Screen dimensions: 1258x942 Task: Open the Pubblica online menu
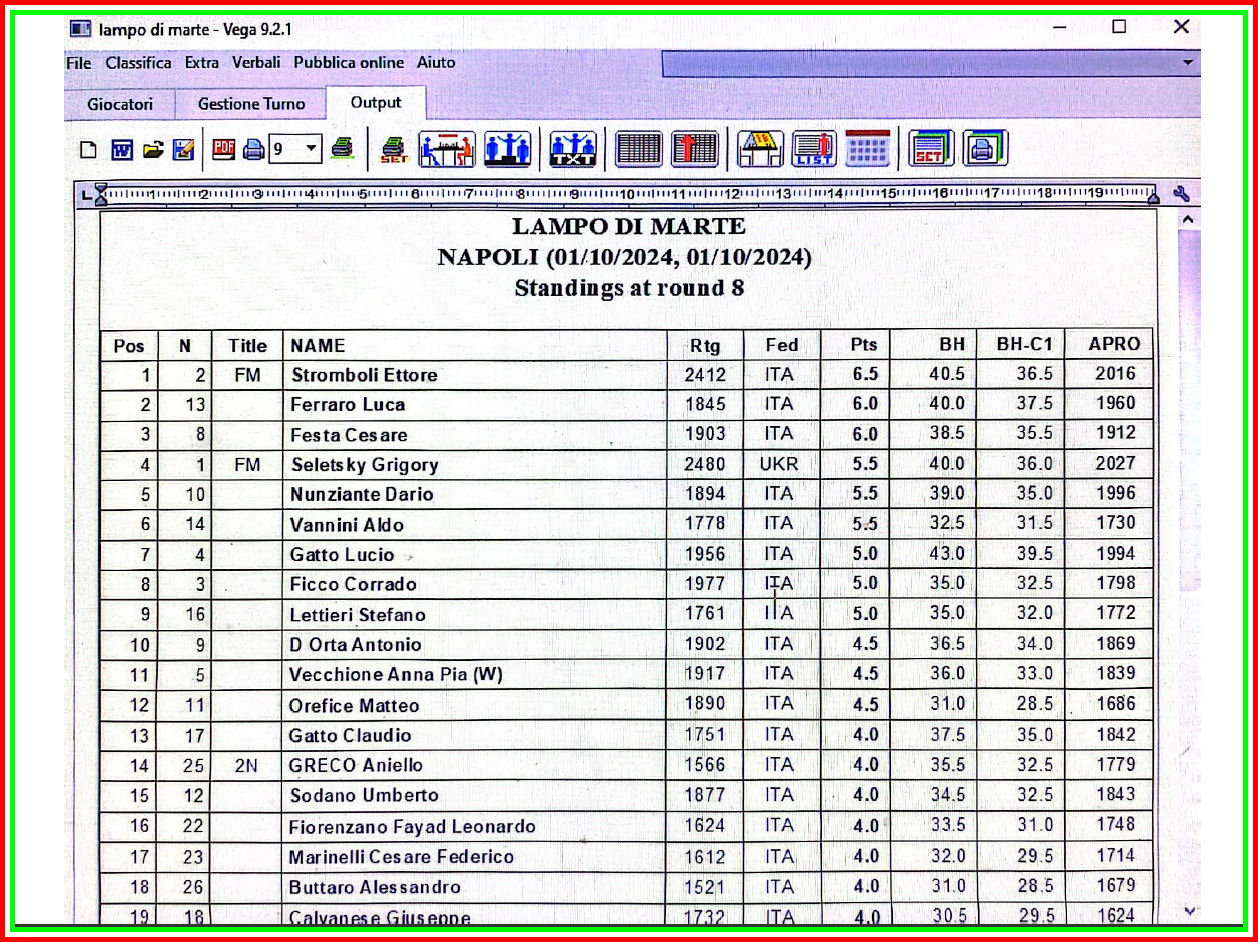click(345, 62)
